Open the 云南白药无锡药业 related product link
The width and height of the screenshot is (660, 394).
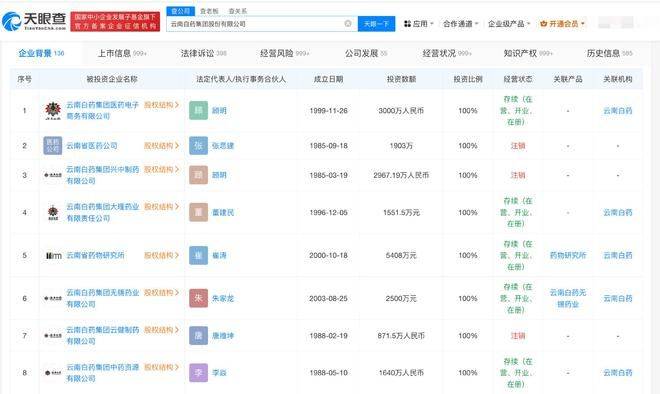coord(568,298)
